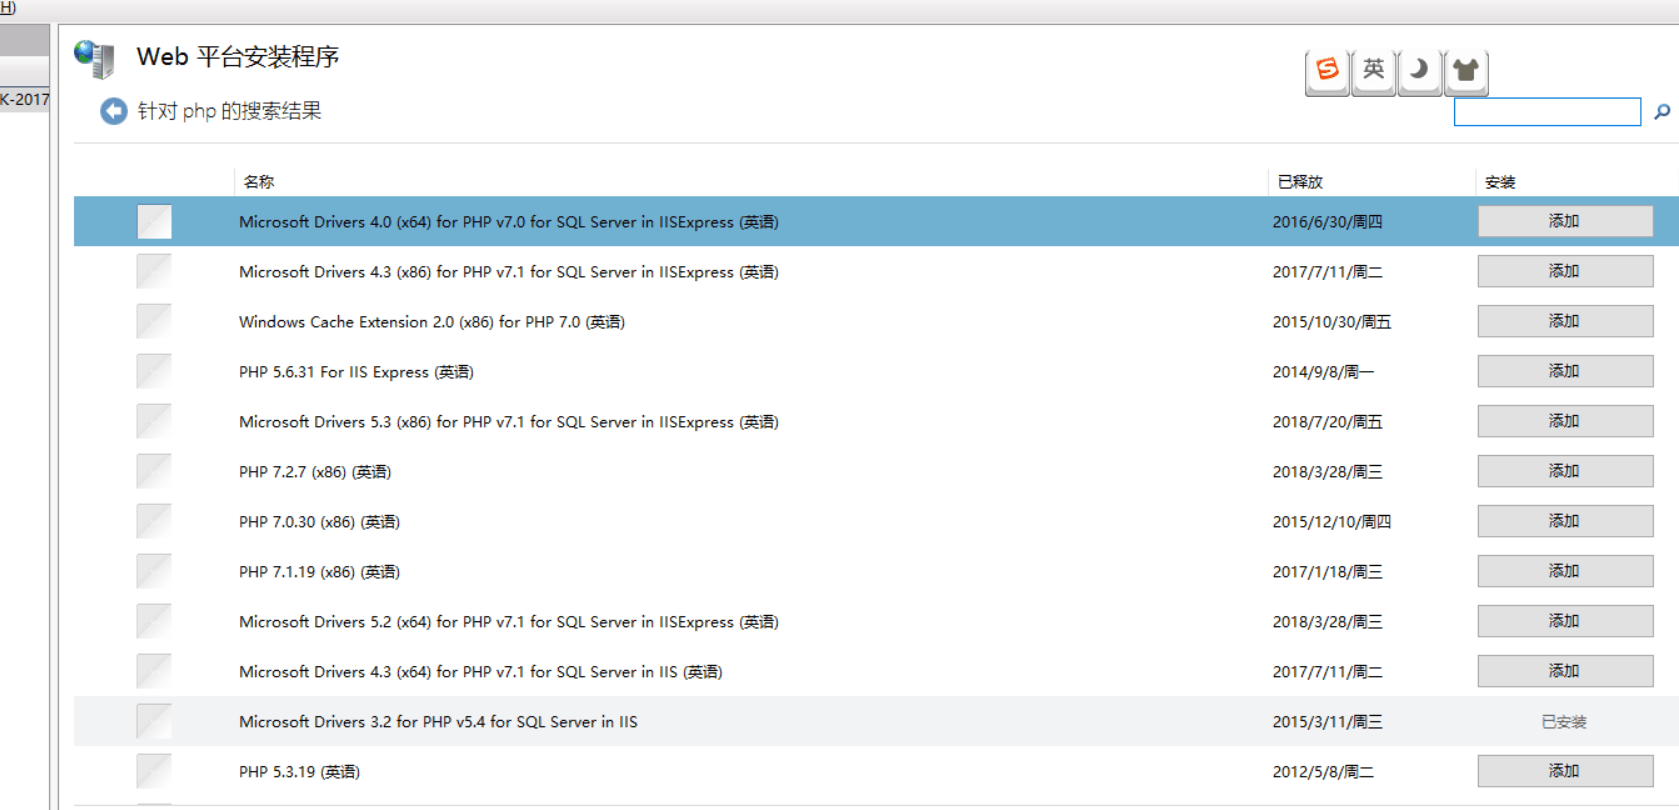Add Microsoft Drivers 4.3 (x86) for IISExpress
The height and width of the screenshot is (810, 1679).
(1565, 271)
